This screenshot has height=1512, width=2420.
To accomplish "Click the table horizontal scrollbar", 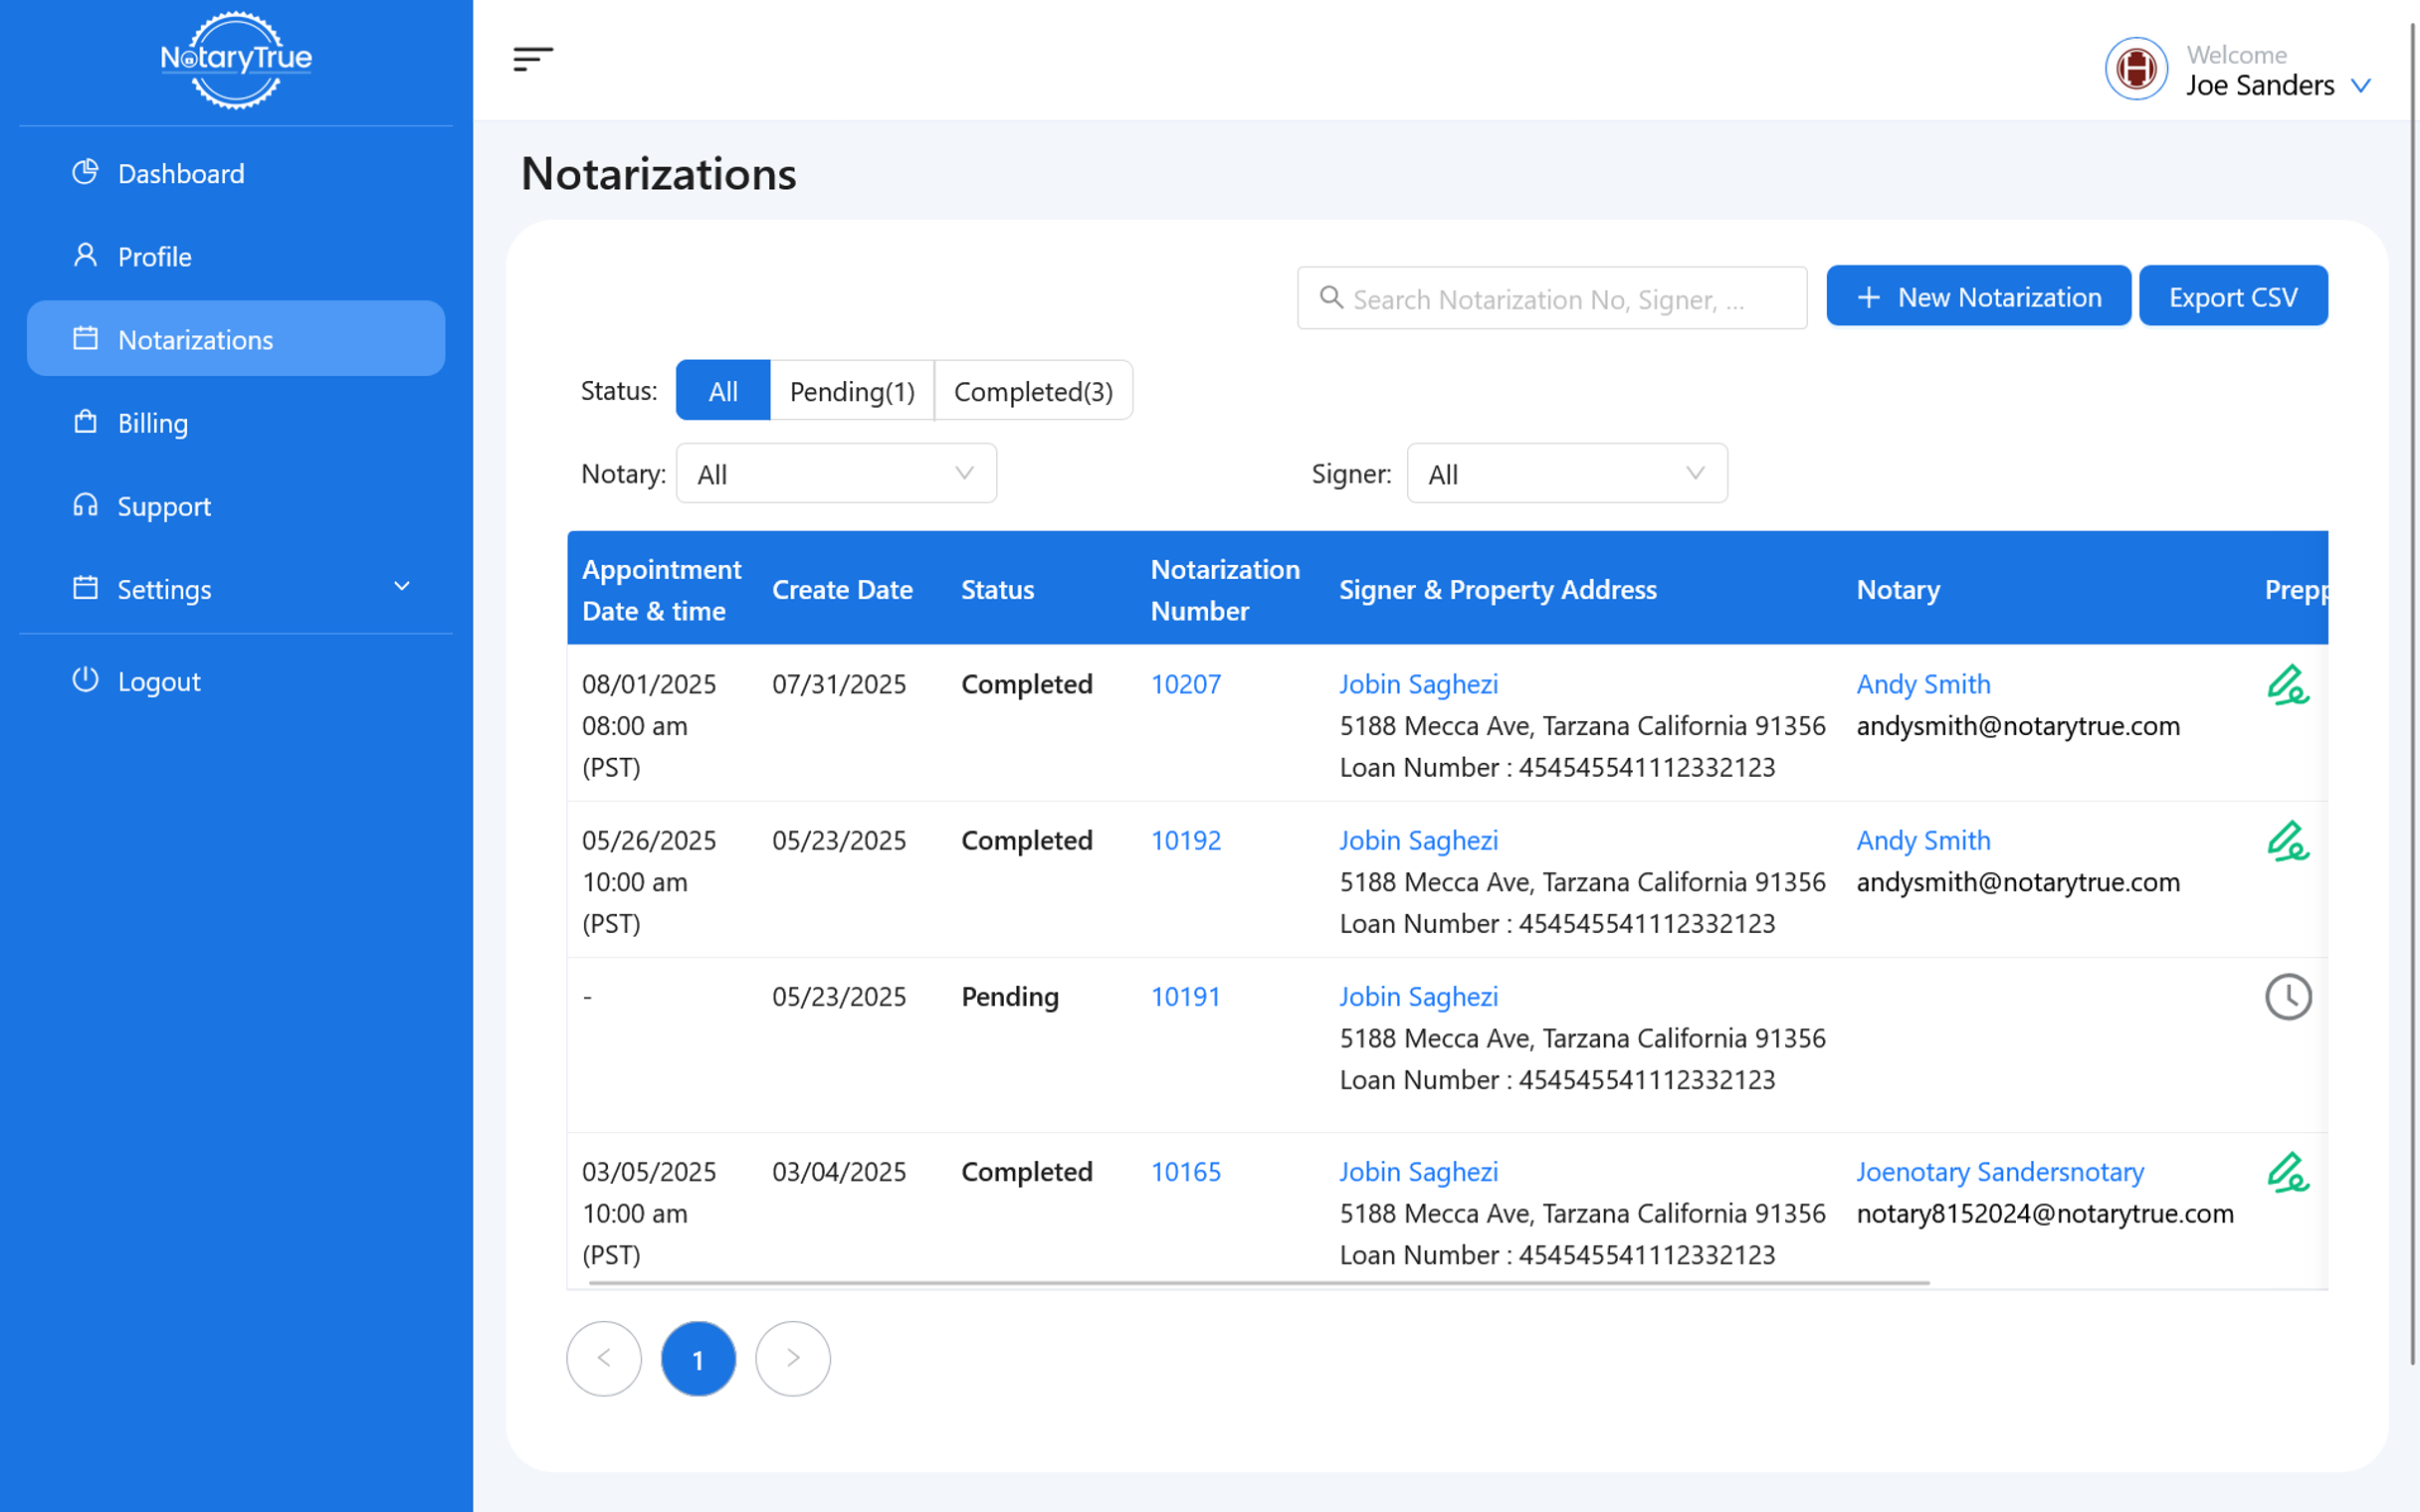I will click(x=1258, y=1282).
